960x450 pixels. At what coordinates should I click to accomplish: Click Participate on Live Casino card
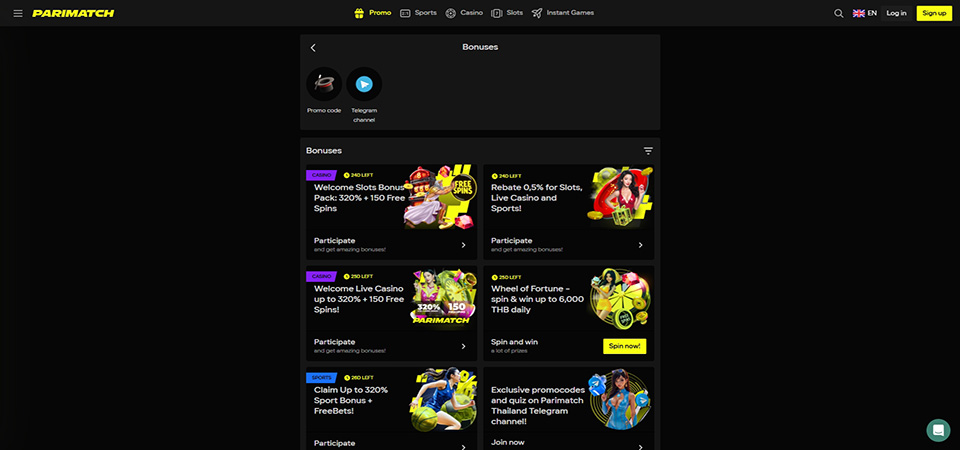click(x=334, y=342)
